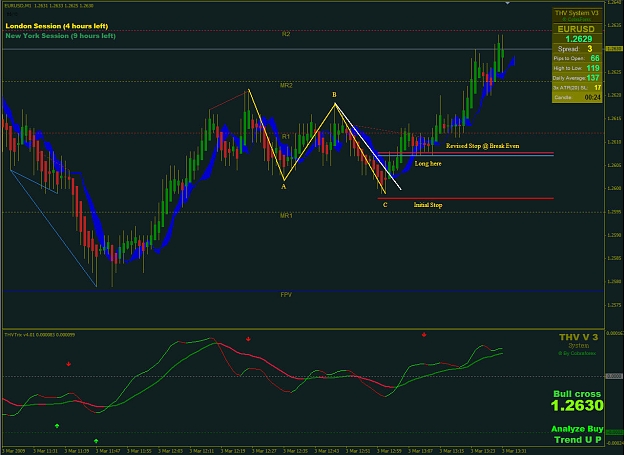Click the '3 Mar 11:31' time axis label
The width and height of the screenshot is (625, 455).
click(x=45, y=451)
